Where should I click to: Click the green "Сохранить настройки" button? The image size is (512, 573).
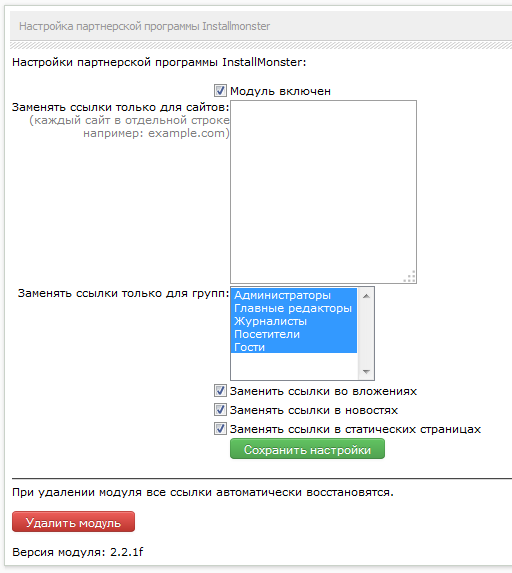point(307,449)
